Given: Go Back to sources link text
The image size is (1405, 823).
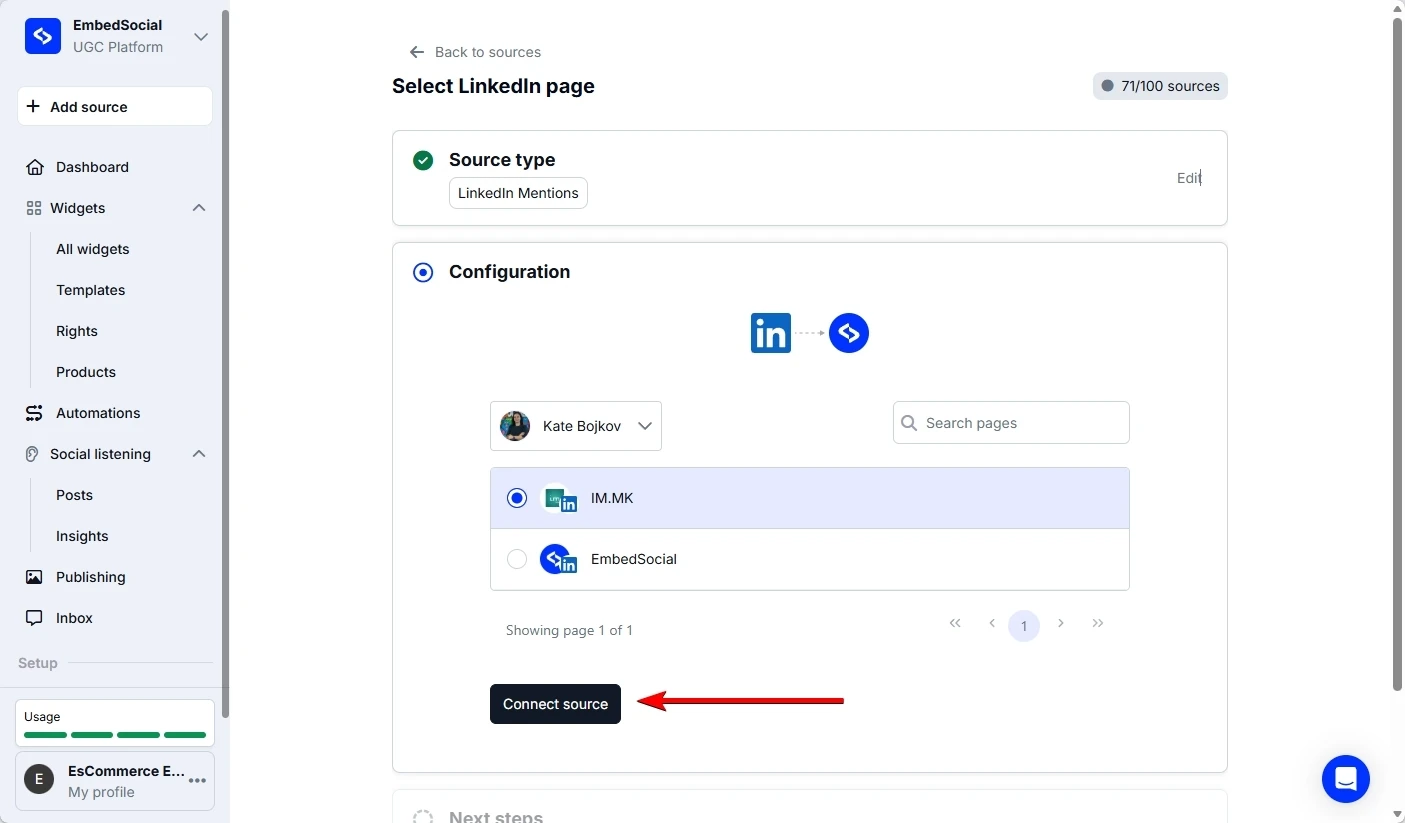Looking at the screenshot, I should tap(488, 52).
